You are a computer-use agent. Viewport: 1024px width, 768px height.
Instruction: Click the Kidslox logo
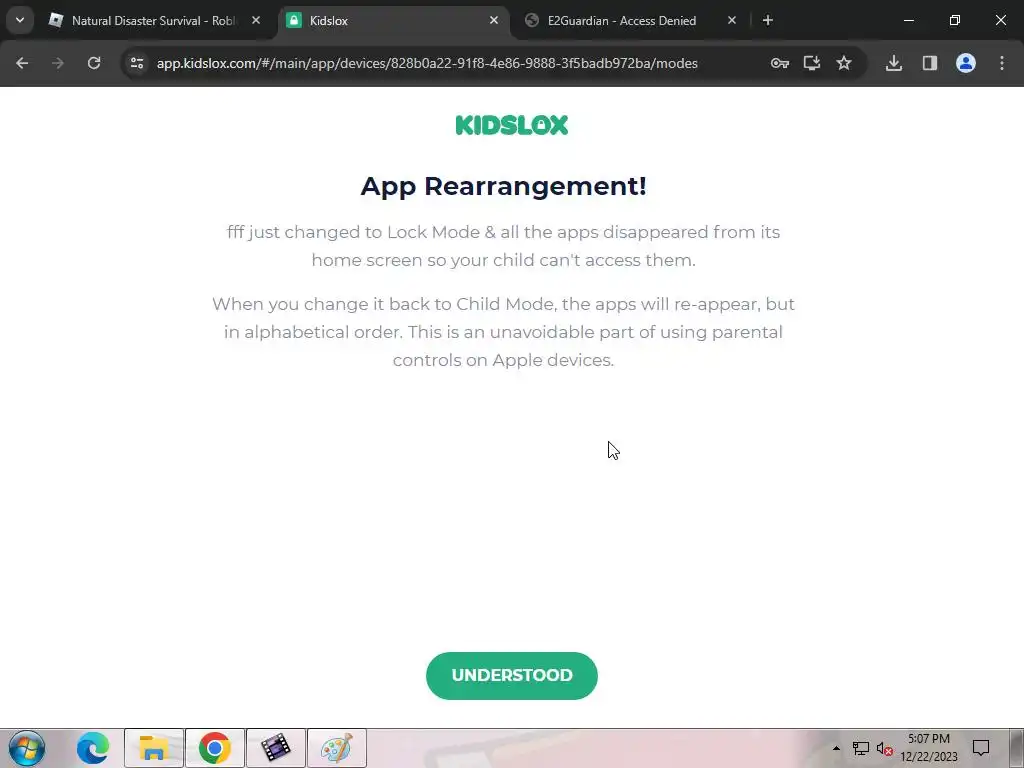coord(511,125)
